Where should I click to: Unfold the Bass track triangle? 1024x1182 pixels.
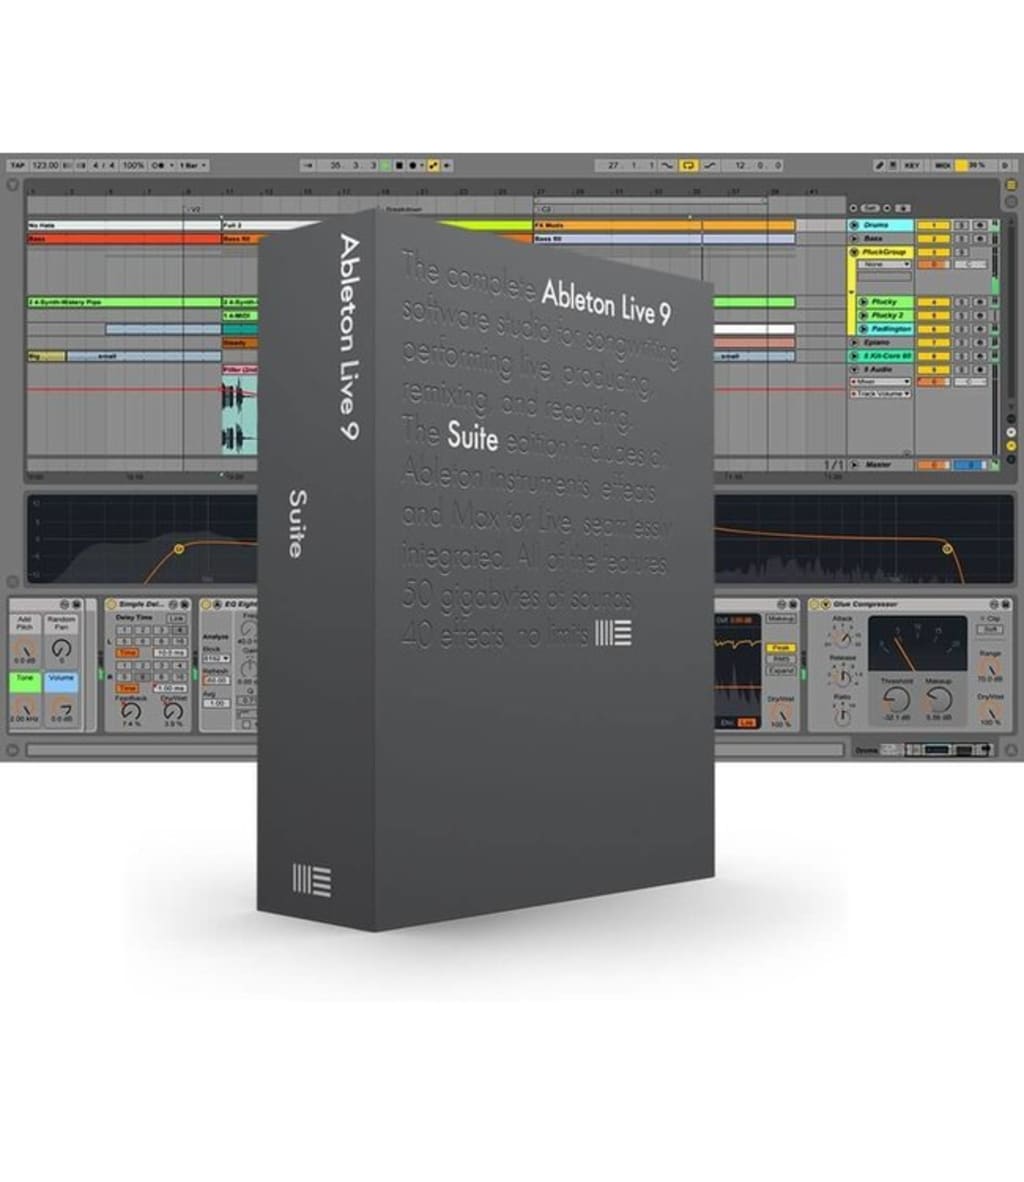pos(854,238)
